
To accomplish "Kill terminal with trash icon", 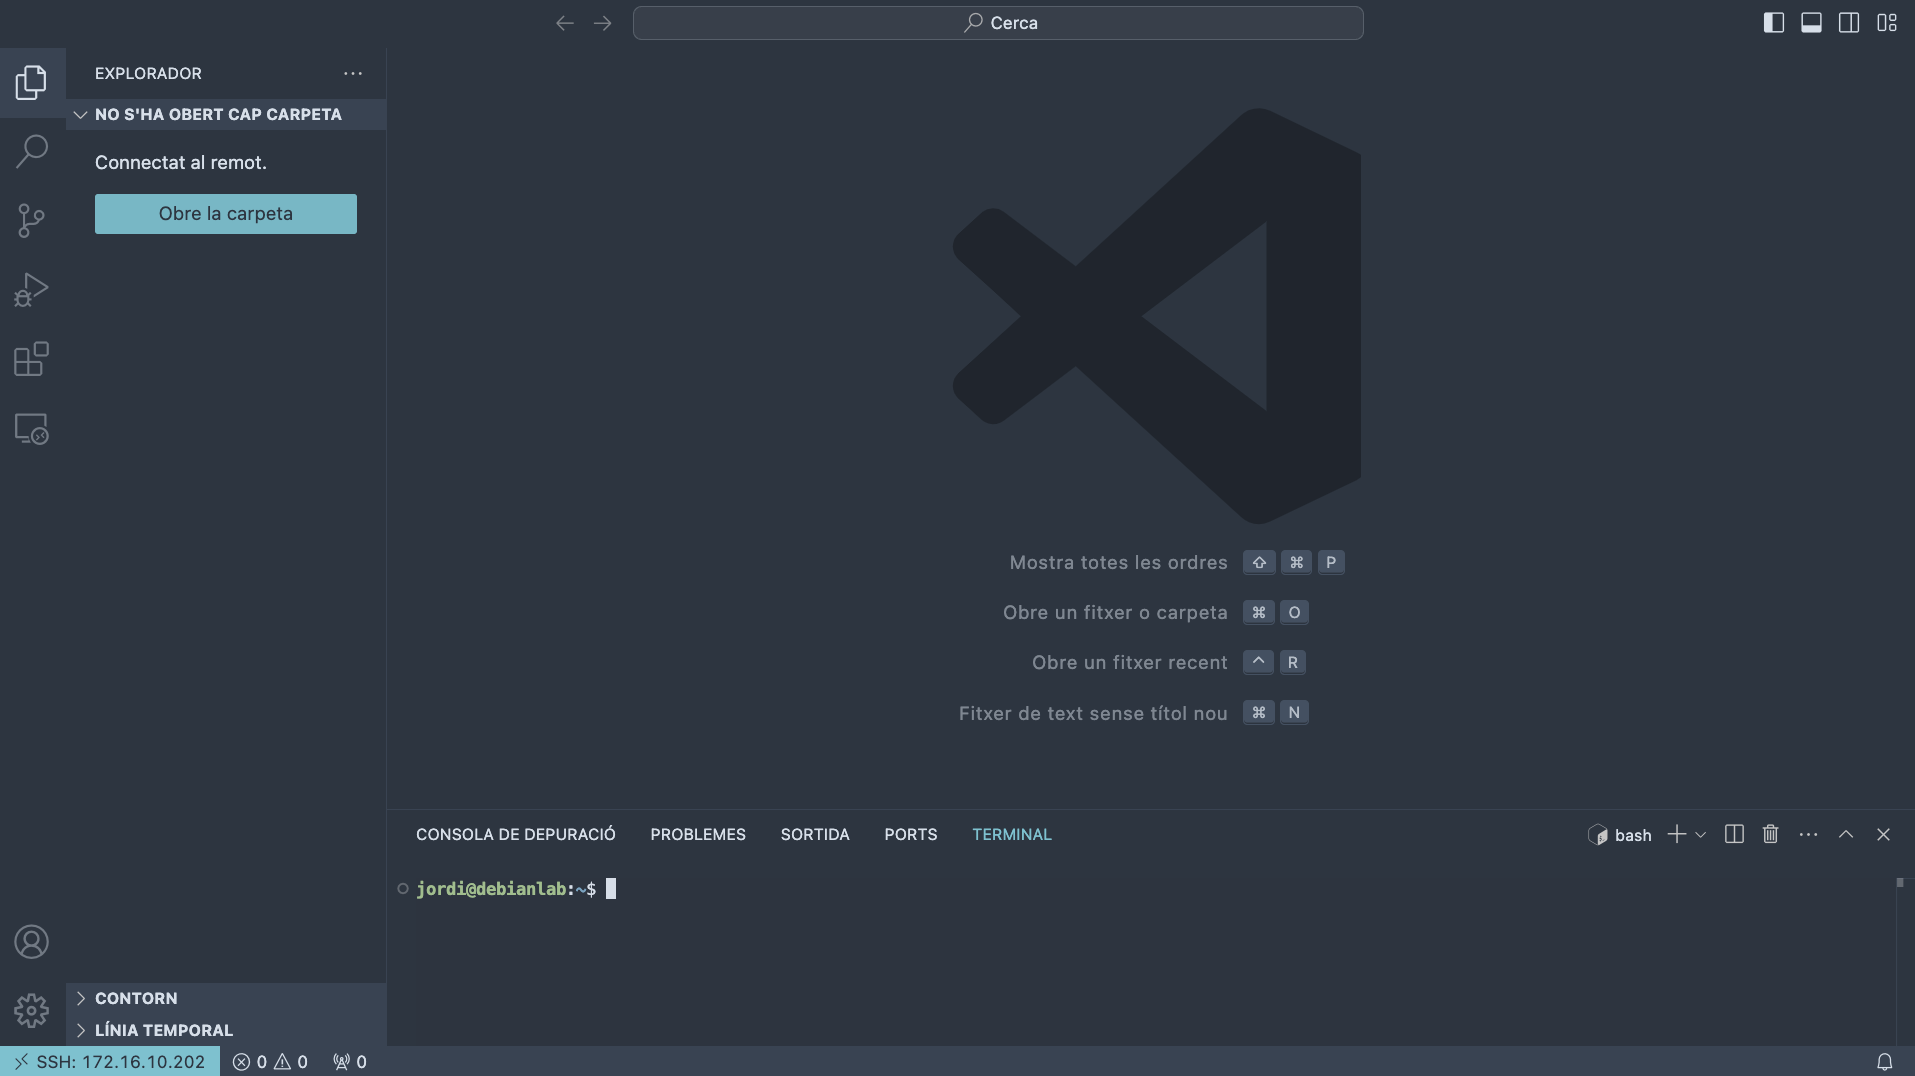I will tap(1771, 835).
